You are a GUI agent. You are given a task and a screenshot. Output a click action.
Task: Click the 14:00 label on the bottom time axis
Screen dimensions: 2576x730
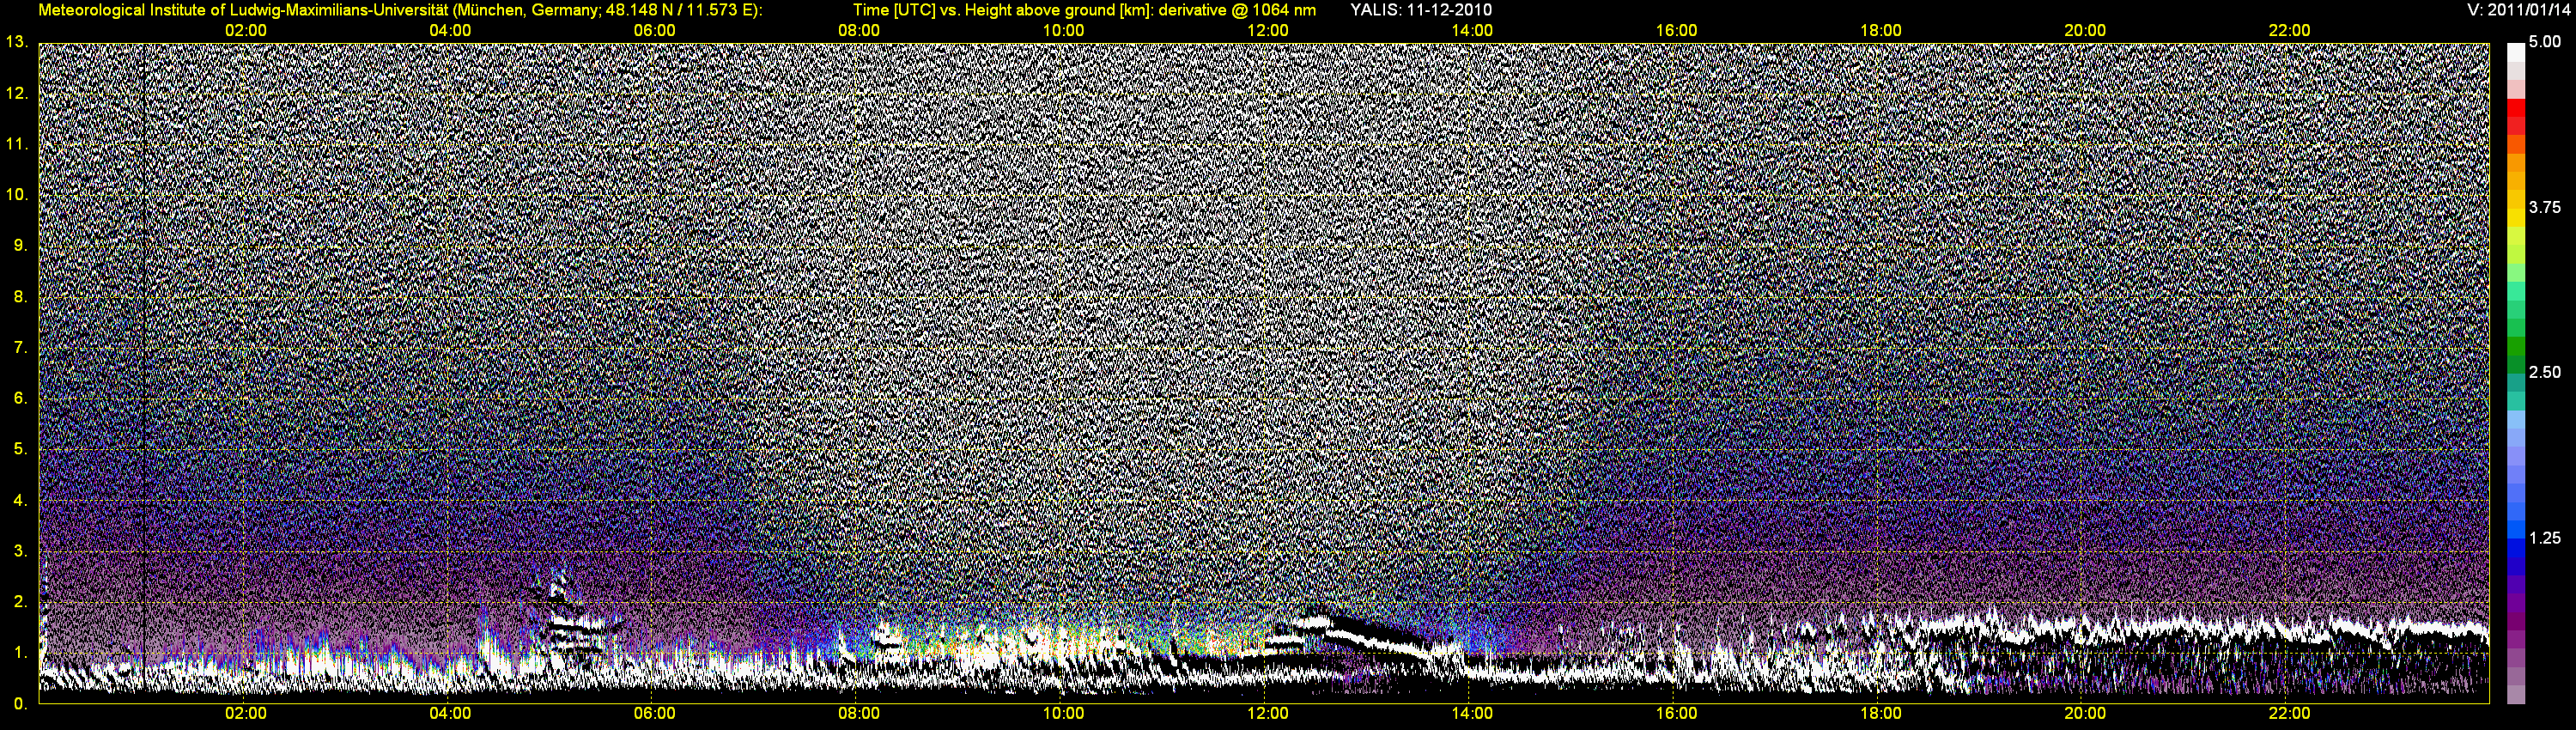point(1472,714)
